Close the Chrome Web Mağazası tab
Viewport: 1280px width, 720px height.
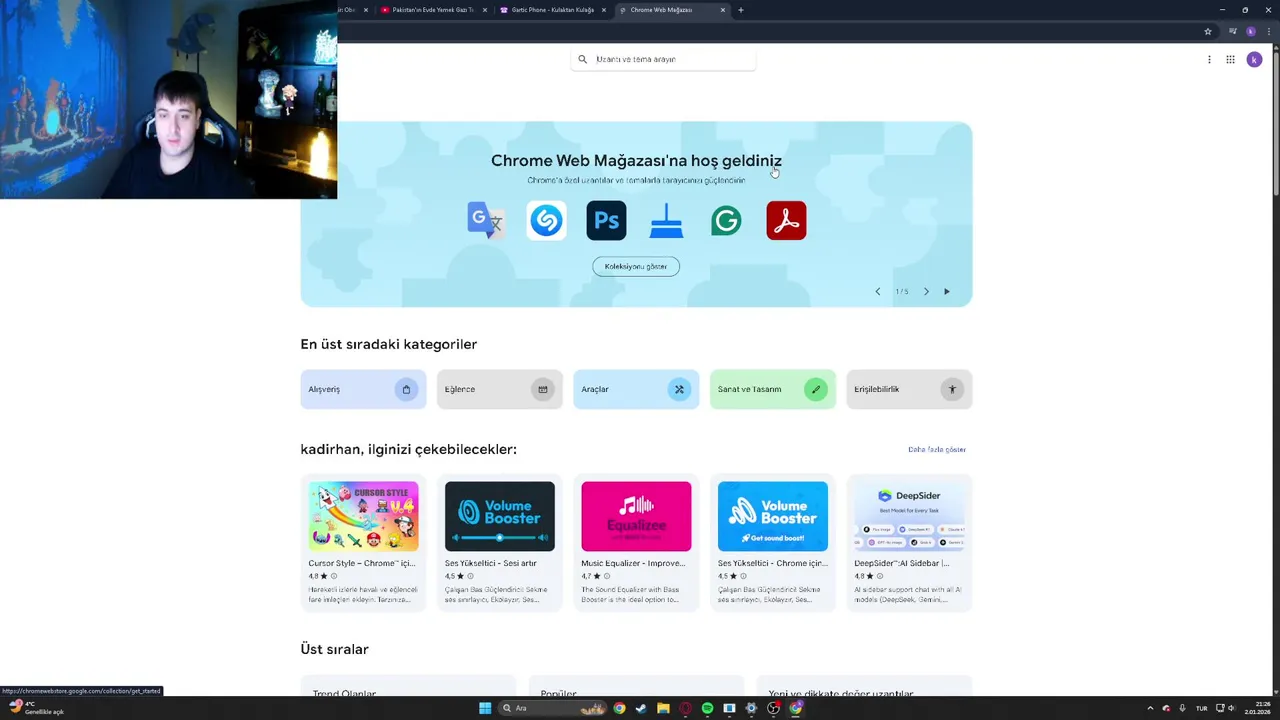(x=722, y=10)
